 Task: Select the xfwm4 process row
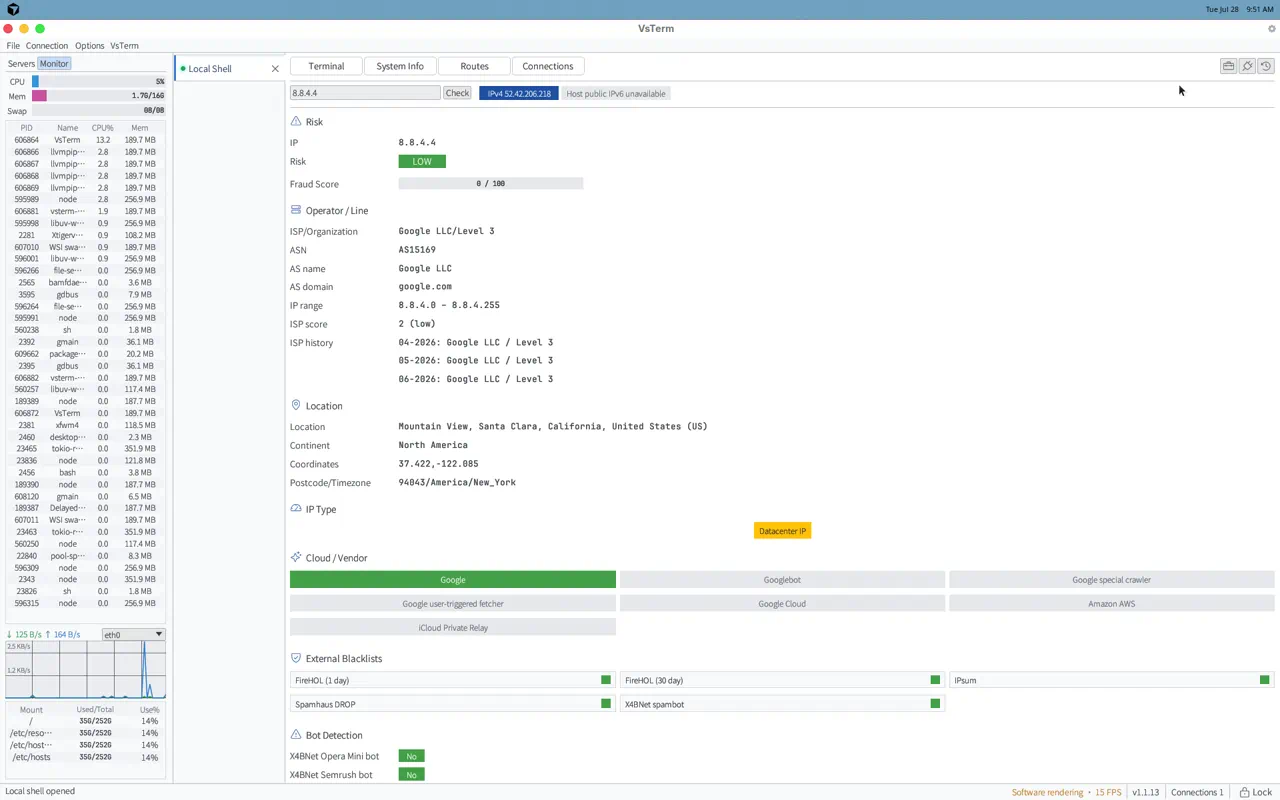pos(86,425)
